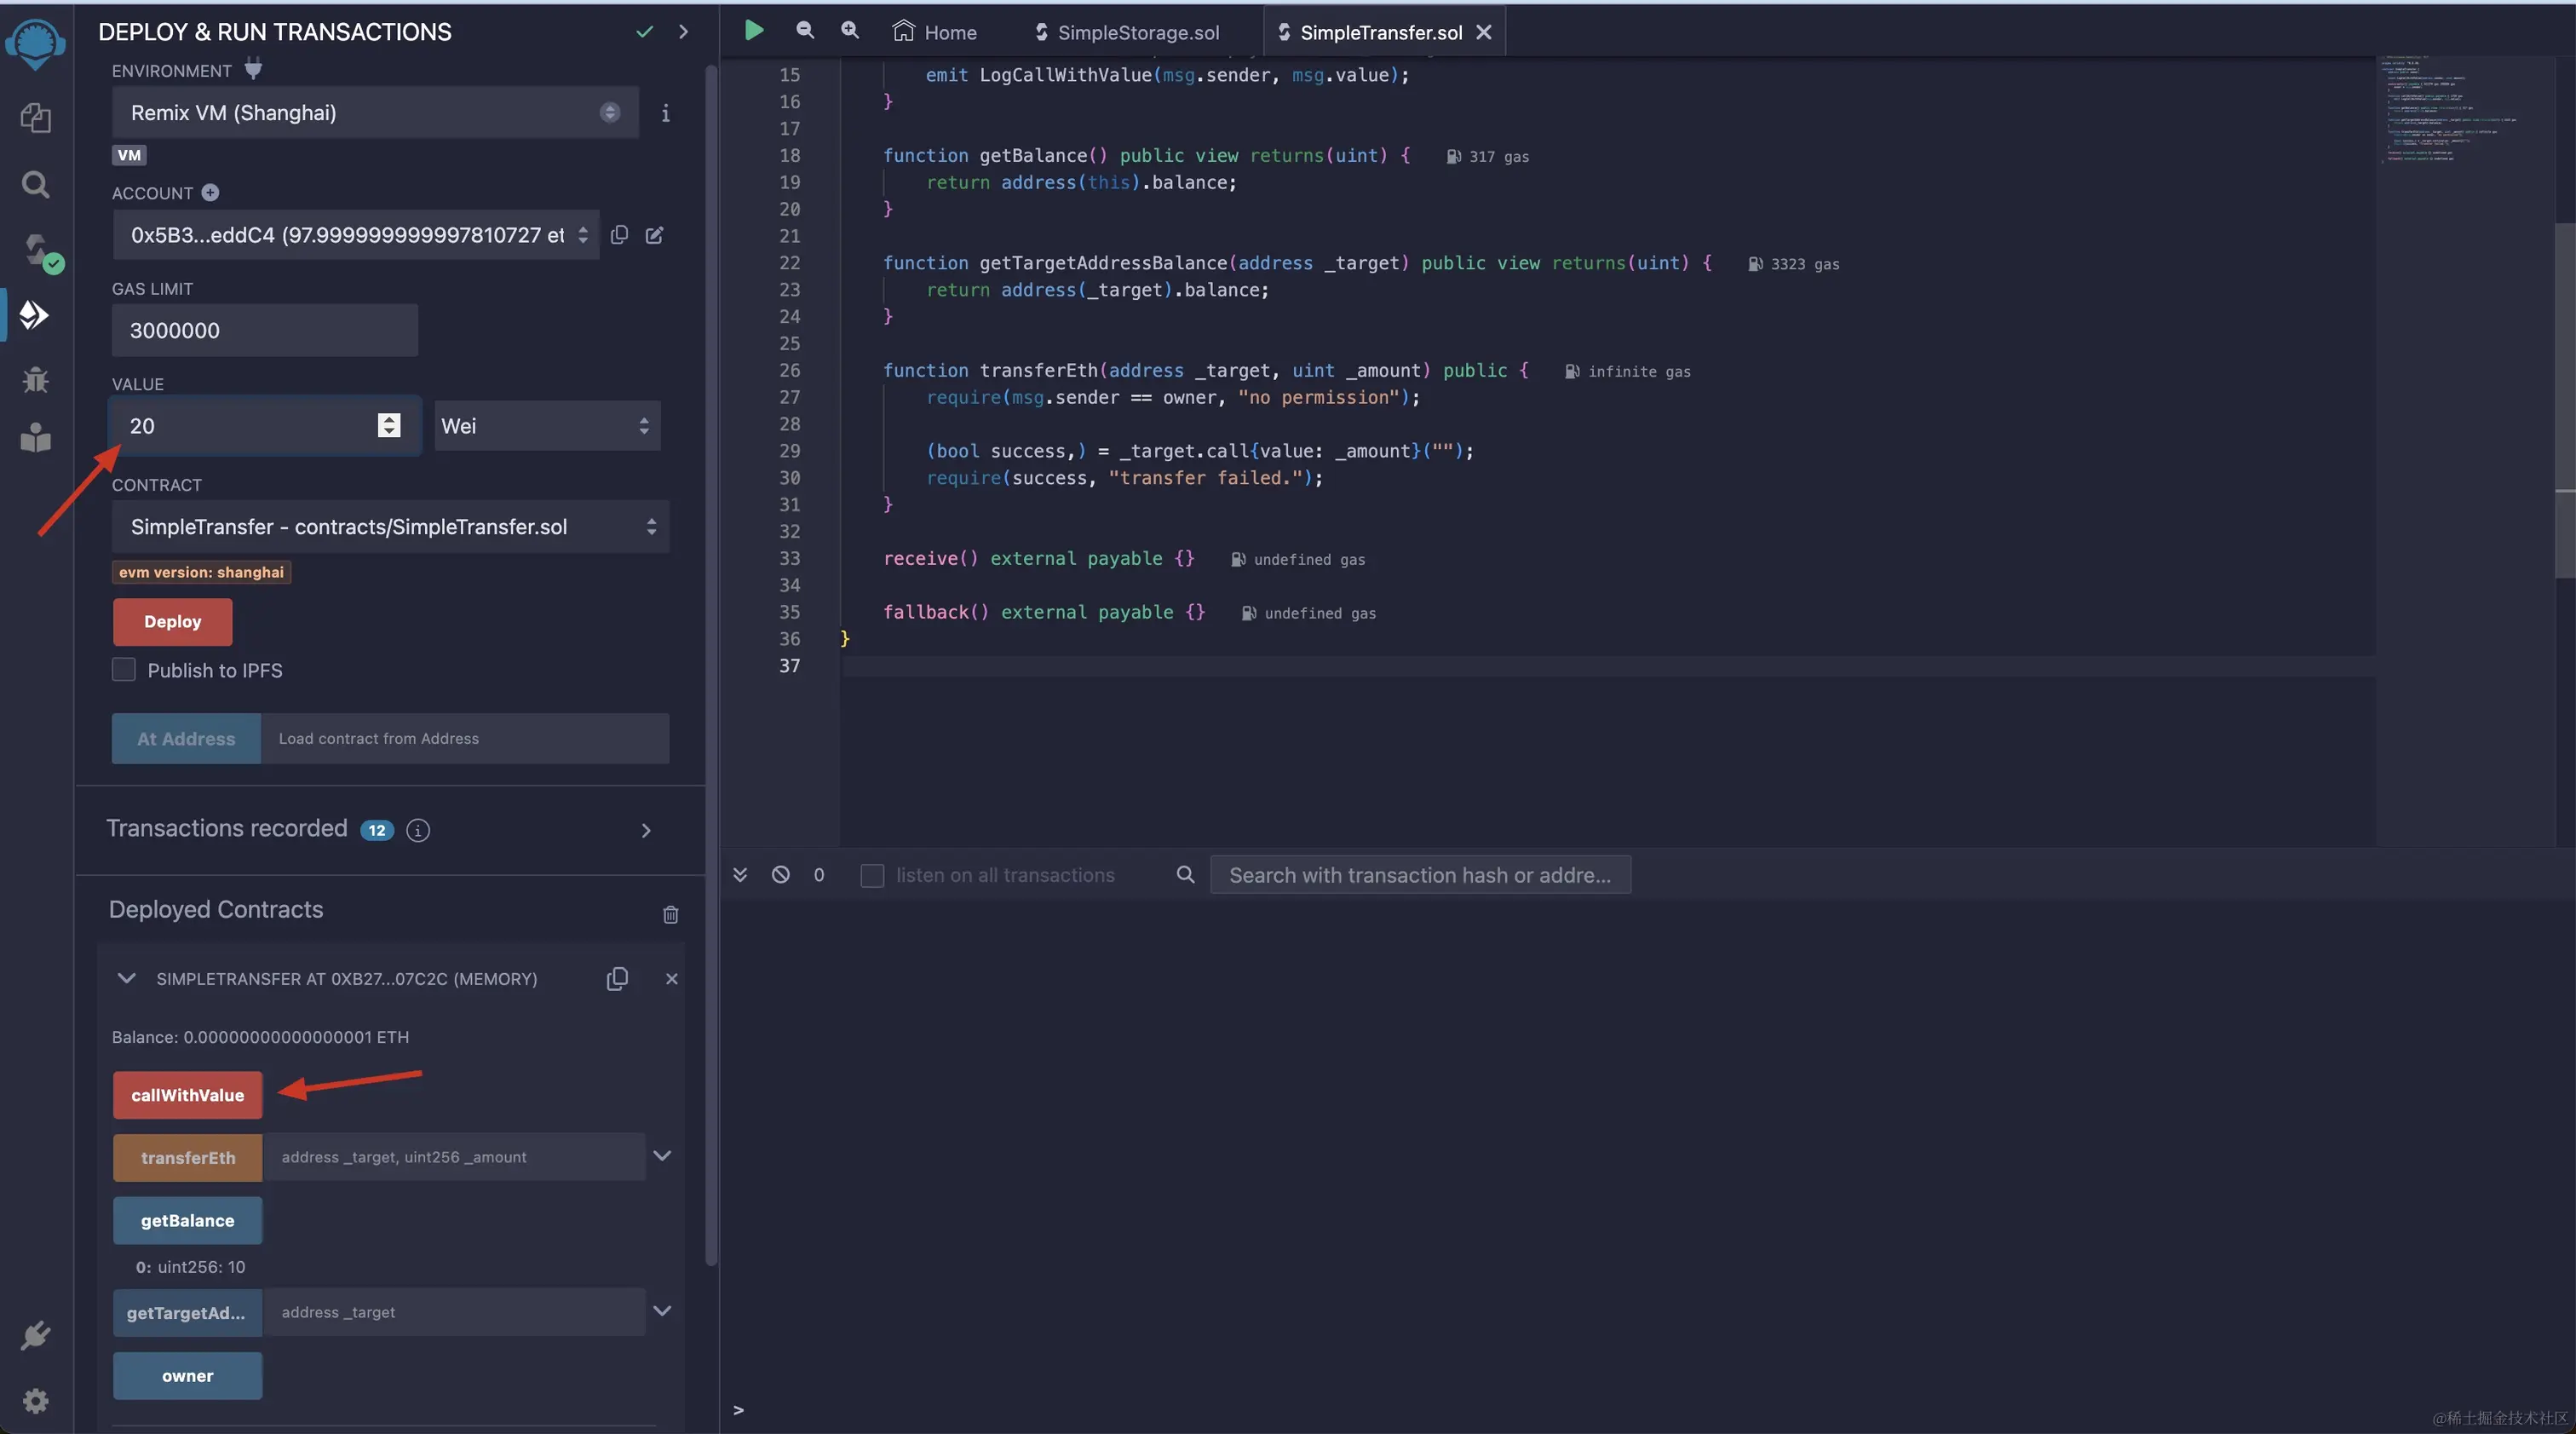Open the Wei unit dropdown
Image resolution: width=2576 pixels, height=1434 pixels.
tap(546, 426)
